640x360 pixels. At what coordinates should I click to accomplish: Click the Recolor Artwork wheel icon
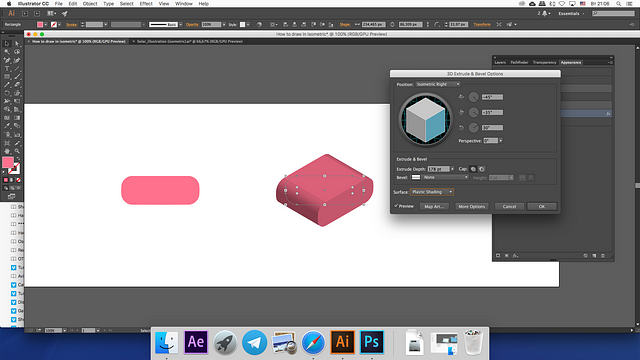[x=259, y=24]
